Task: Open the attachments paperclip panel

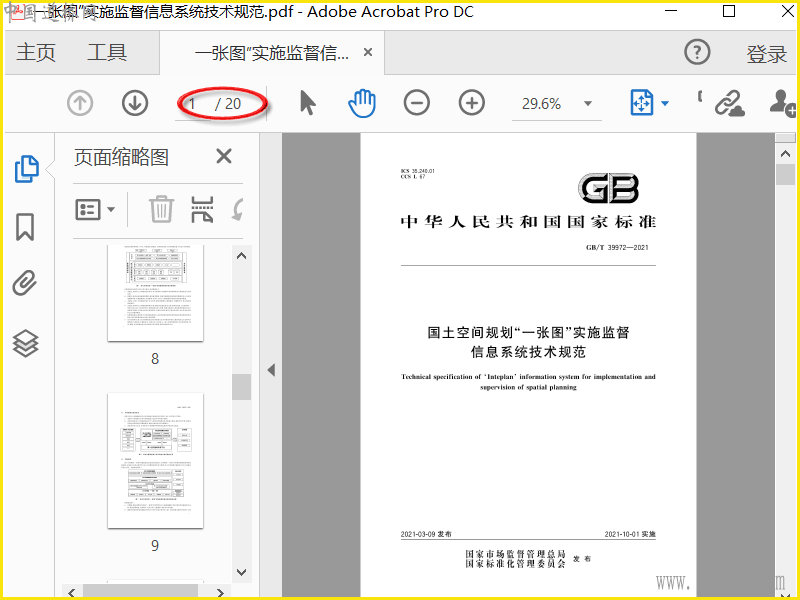Action: 25,283
